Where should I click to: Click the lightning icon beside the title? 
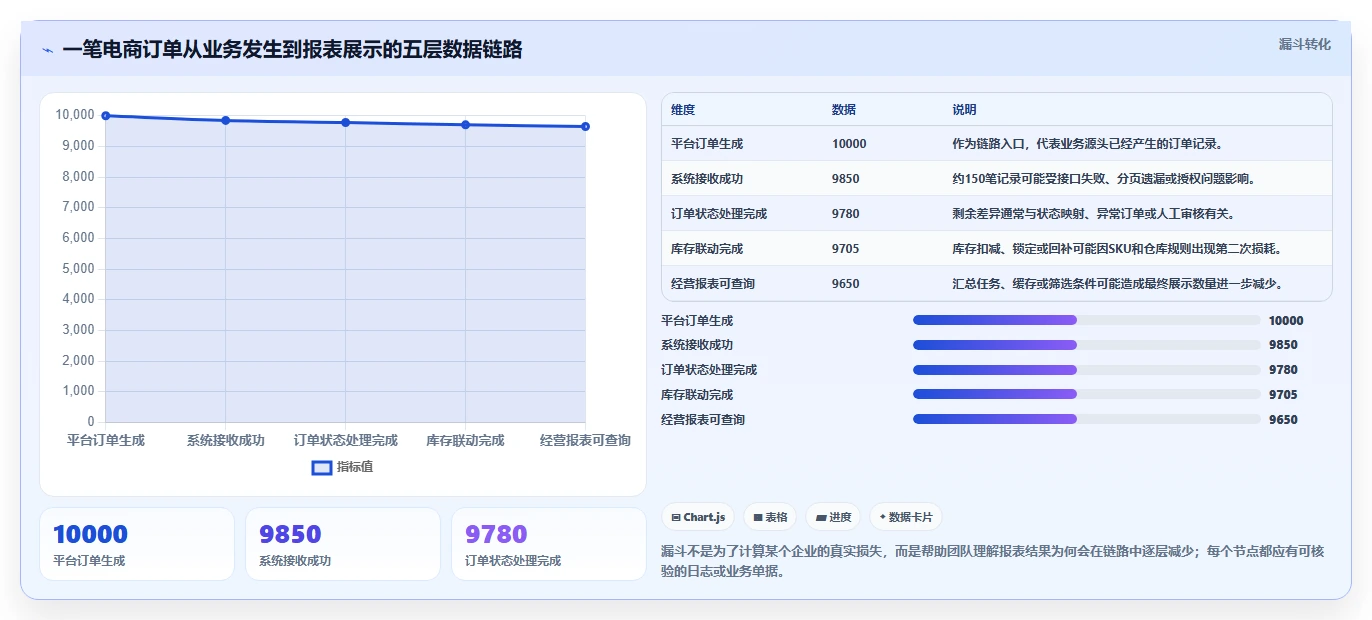(48, 50)
